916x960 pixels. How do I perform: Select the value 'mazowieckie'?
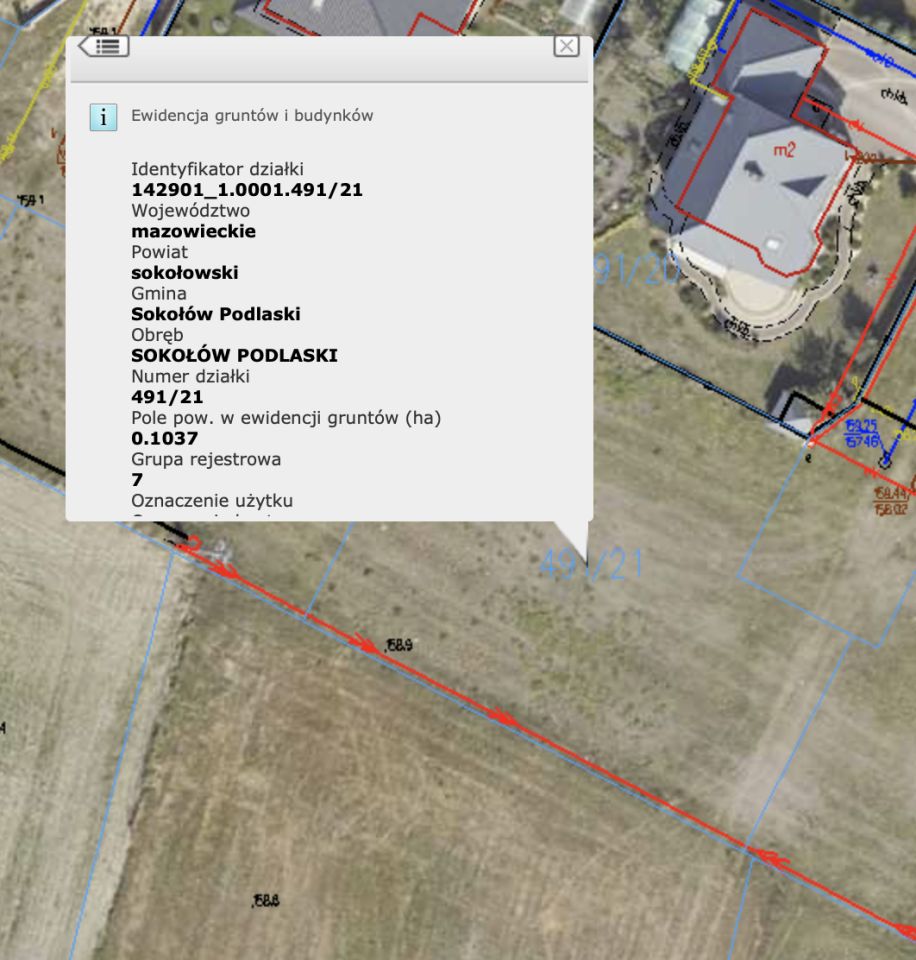pos(193,231)
